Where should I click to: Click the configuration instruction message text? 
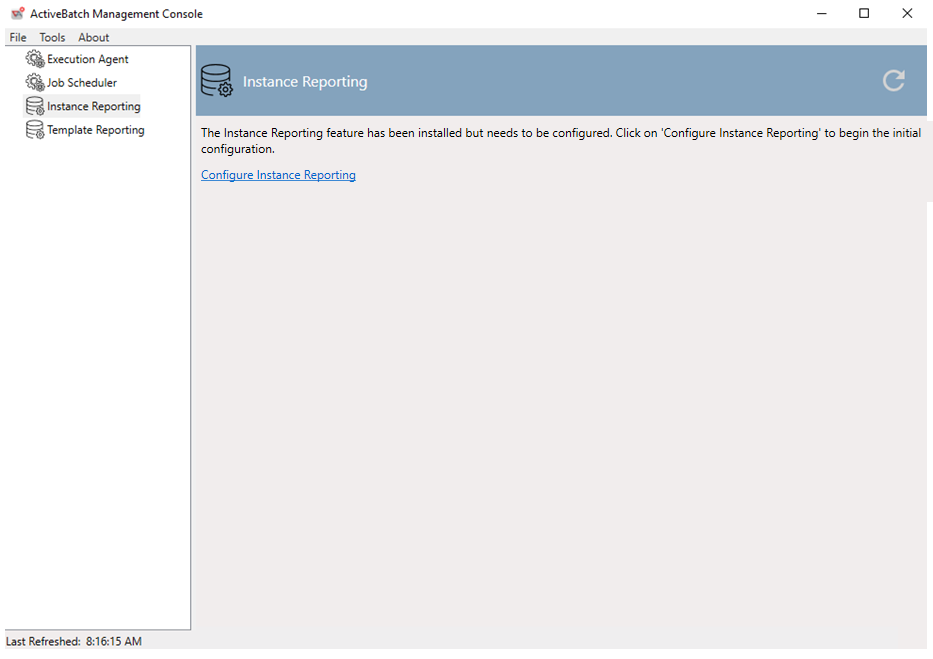coord(560,138)
